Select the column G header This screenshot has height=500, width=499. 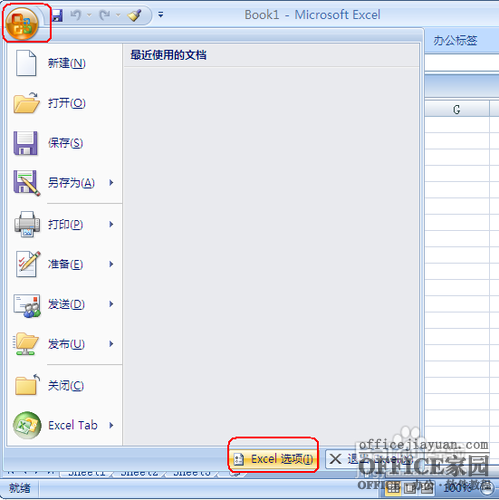(457, 109)
